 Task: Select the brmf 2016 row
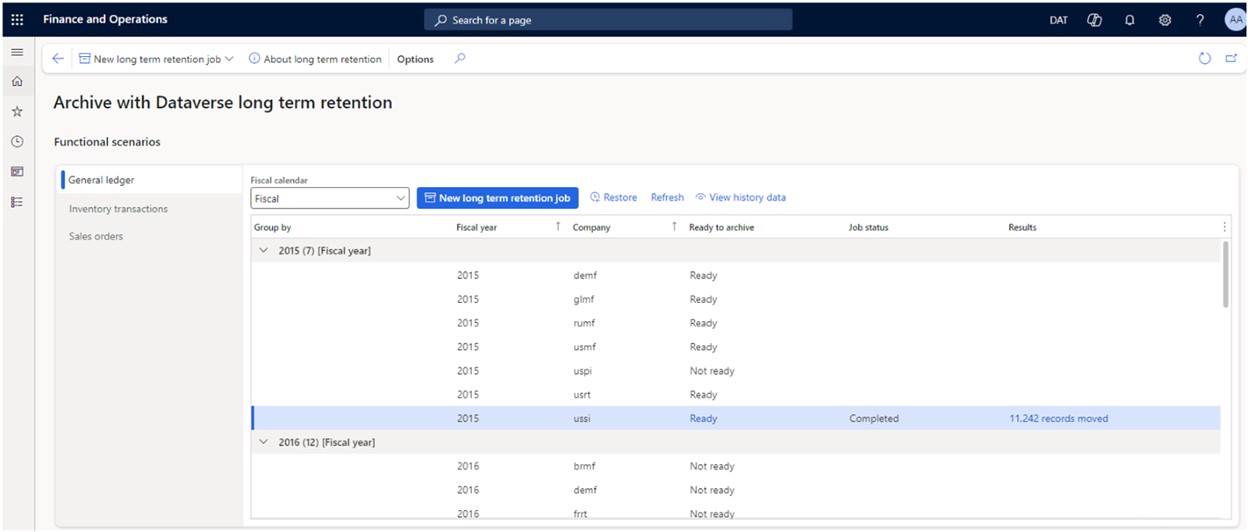point(735,466)
